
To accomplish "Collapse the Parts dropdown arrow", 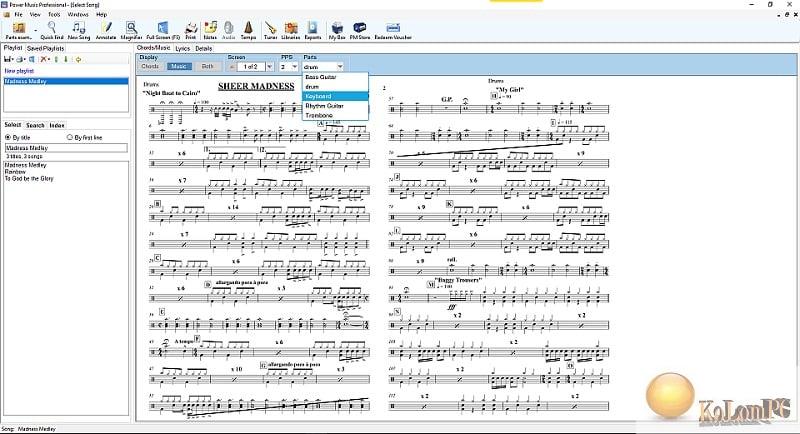I will point(340,67).
